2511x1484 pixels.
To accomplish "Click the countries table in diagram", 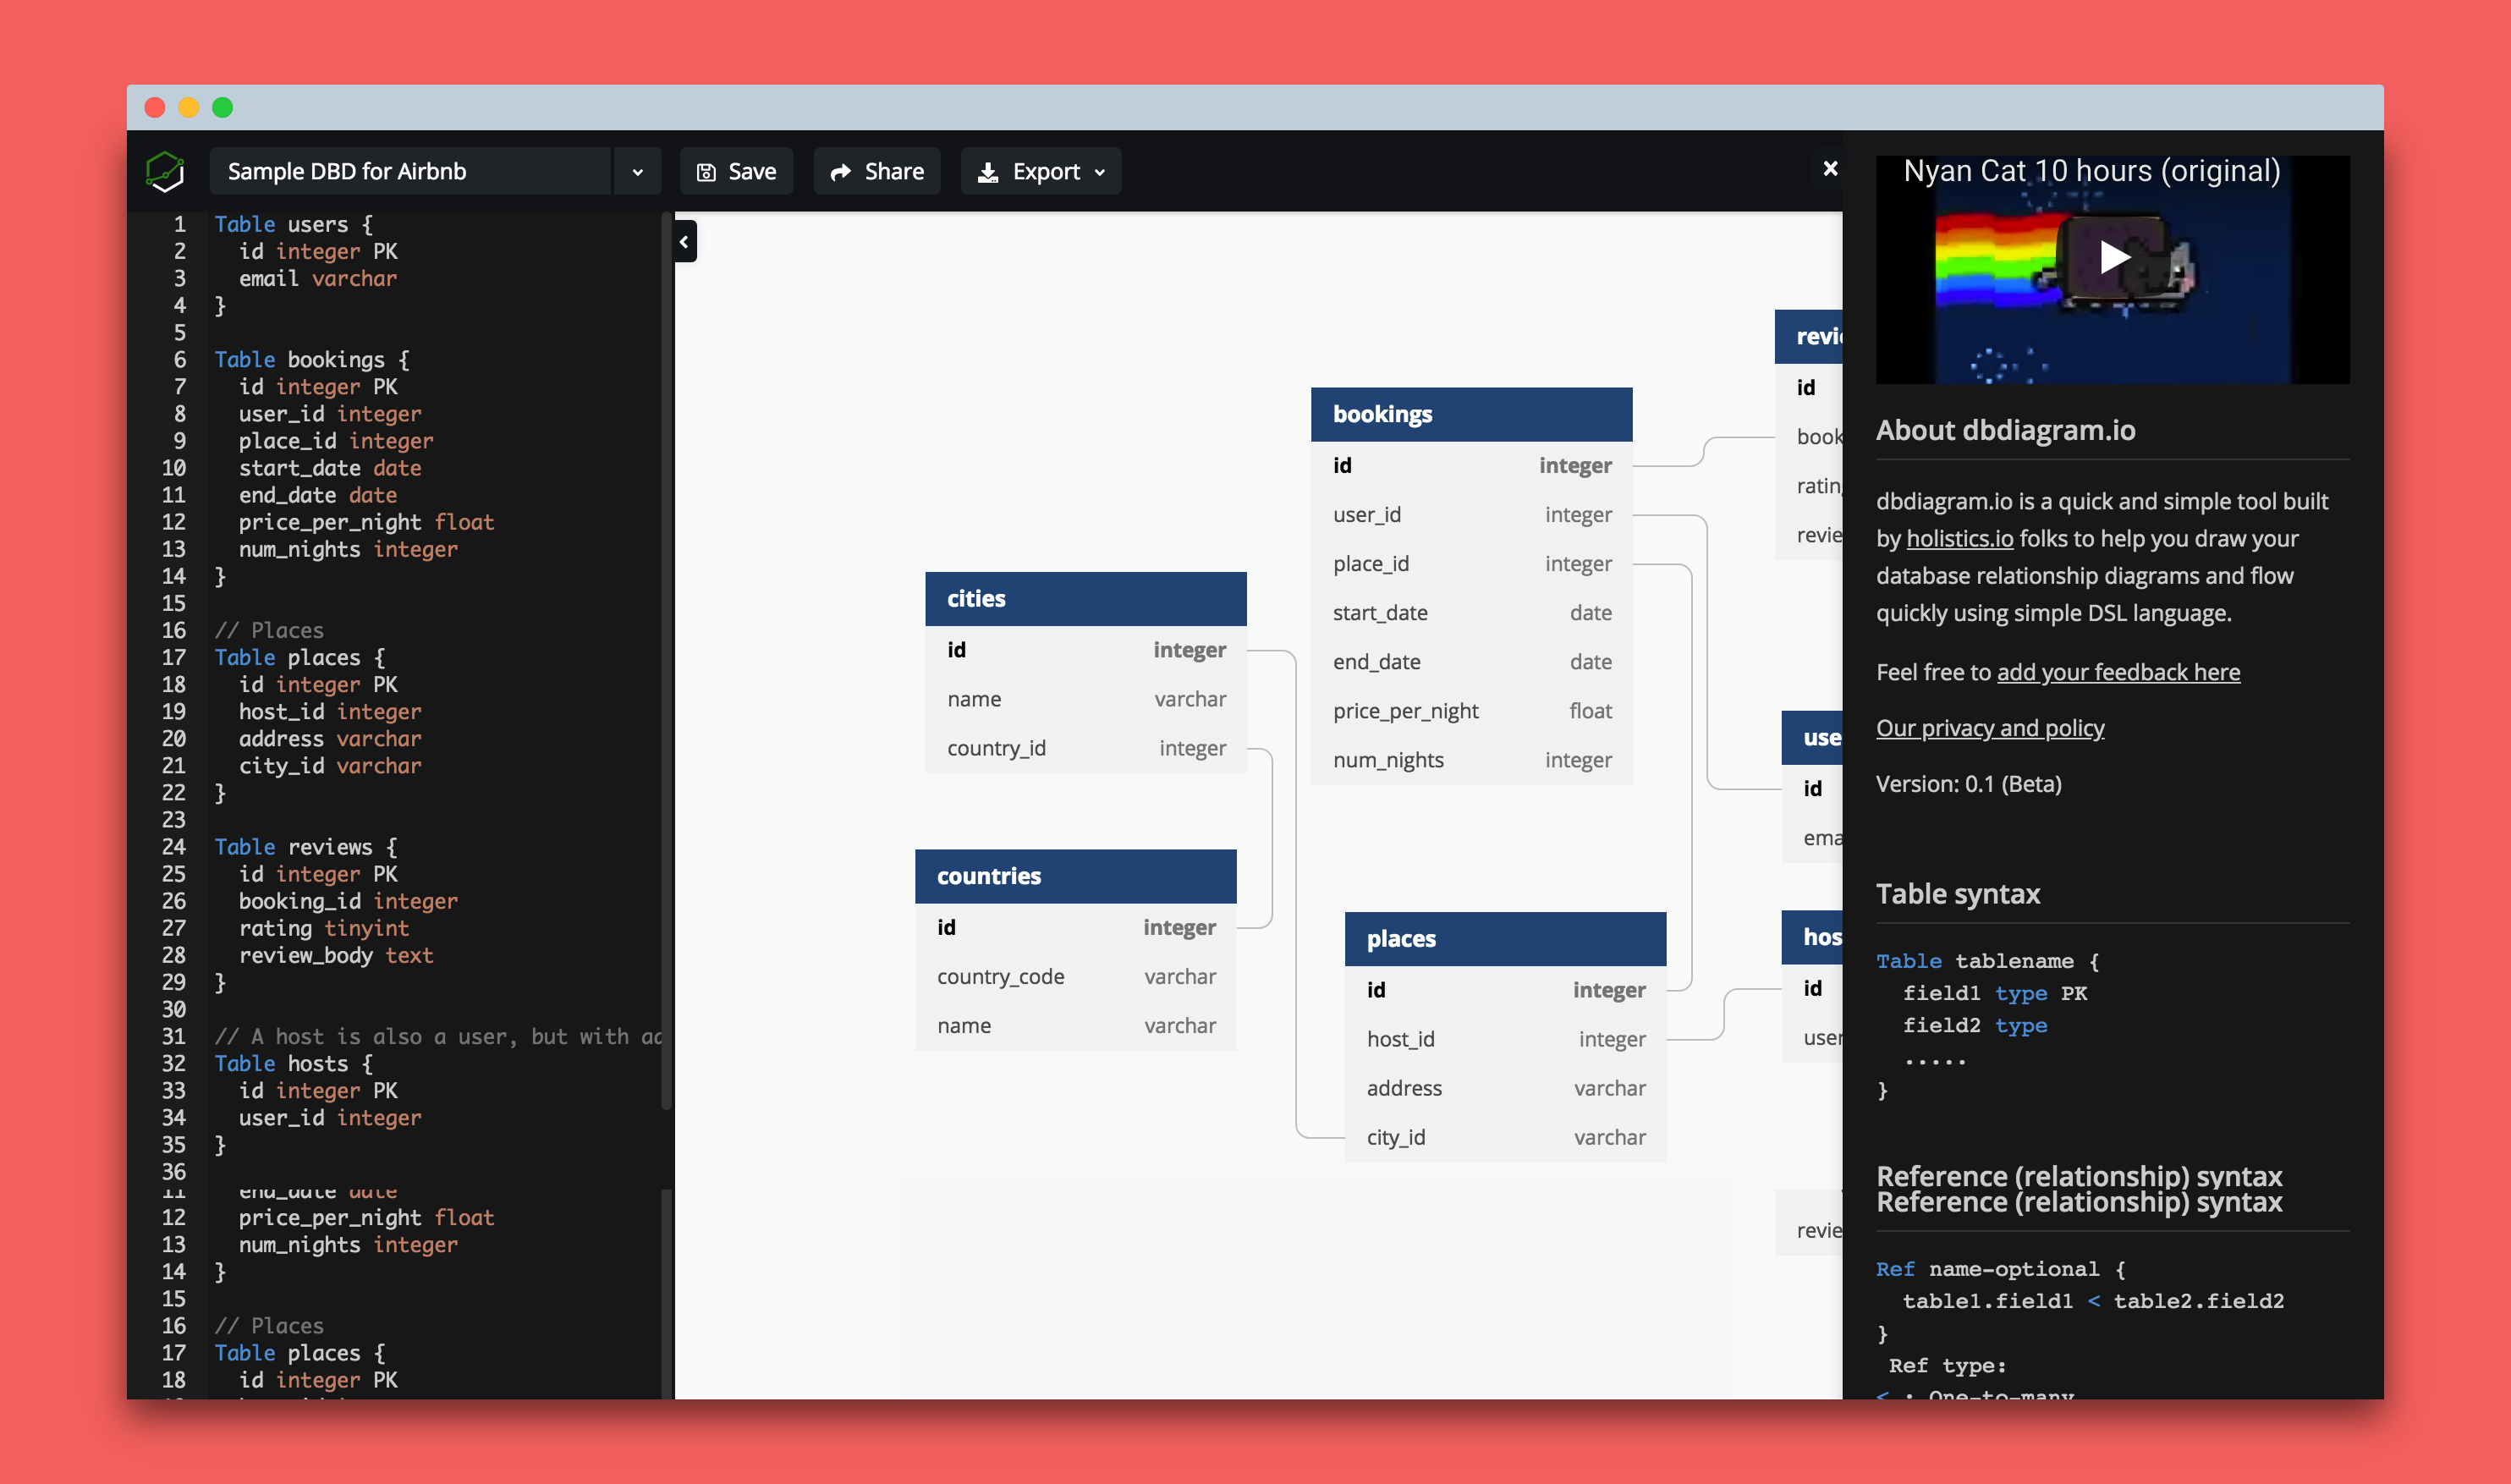I will click(1079, 875).
